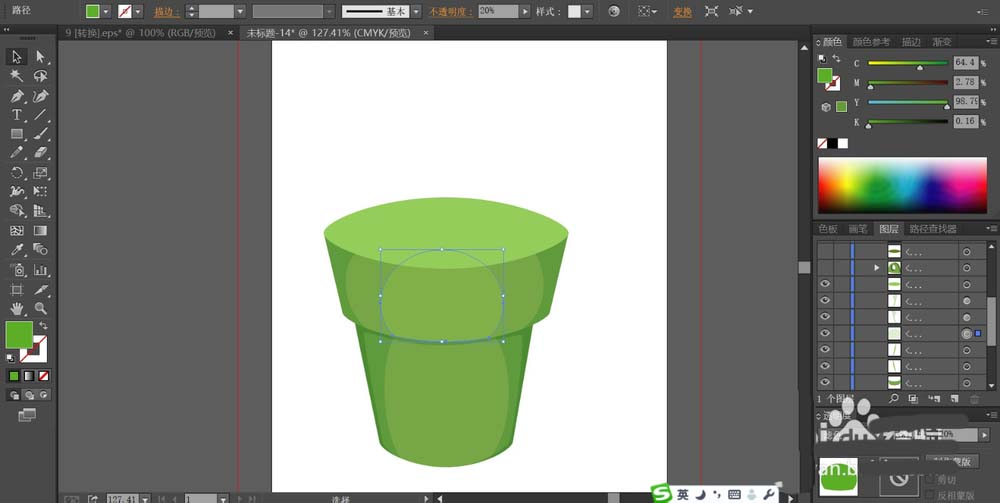This screenshot has height=503, width=1000.
Task: Activate the Zoom tool
Action: pyautogui.click(x=41, y=308)
